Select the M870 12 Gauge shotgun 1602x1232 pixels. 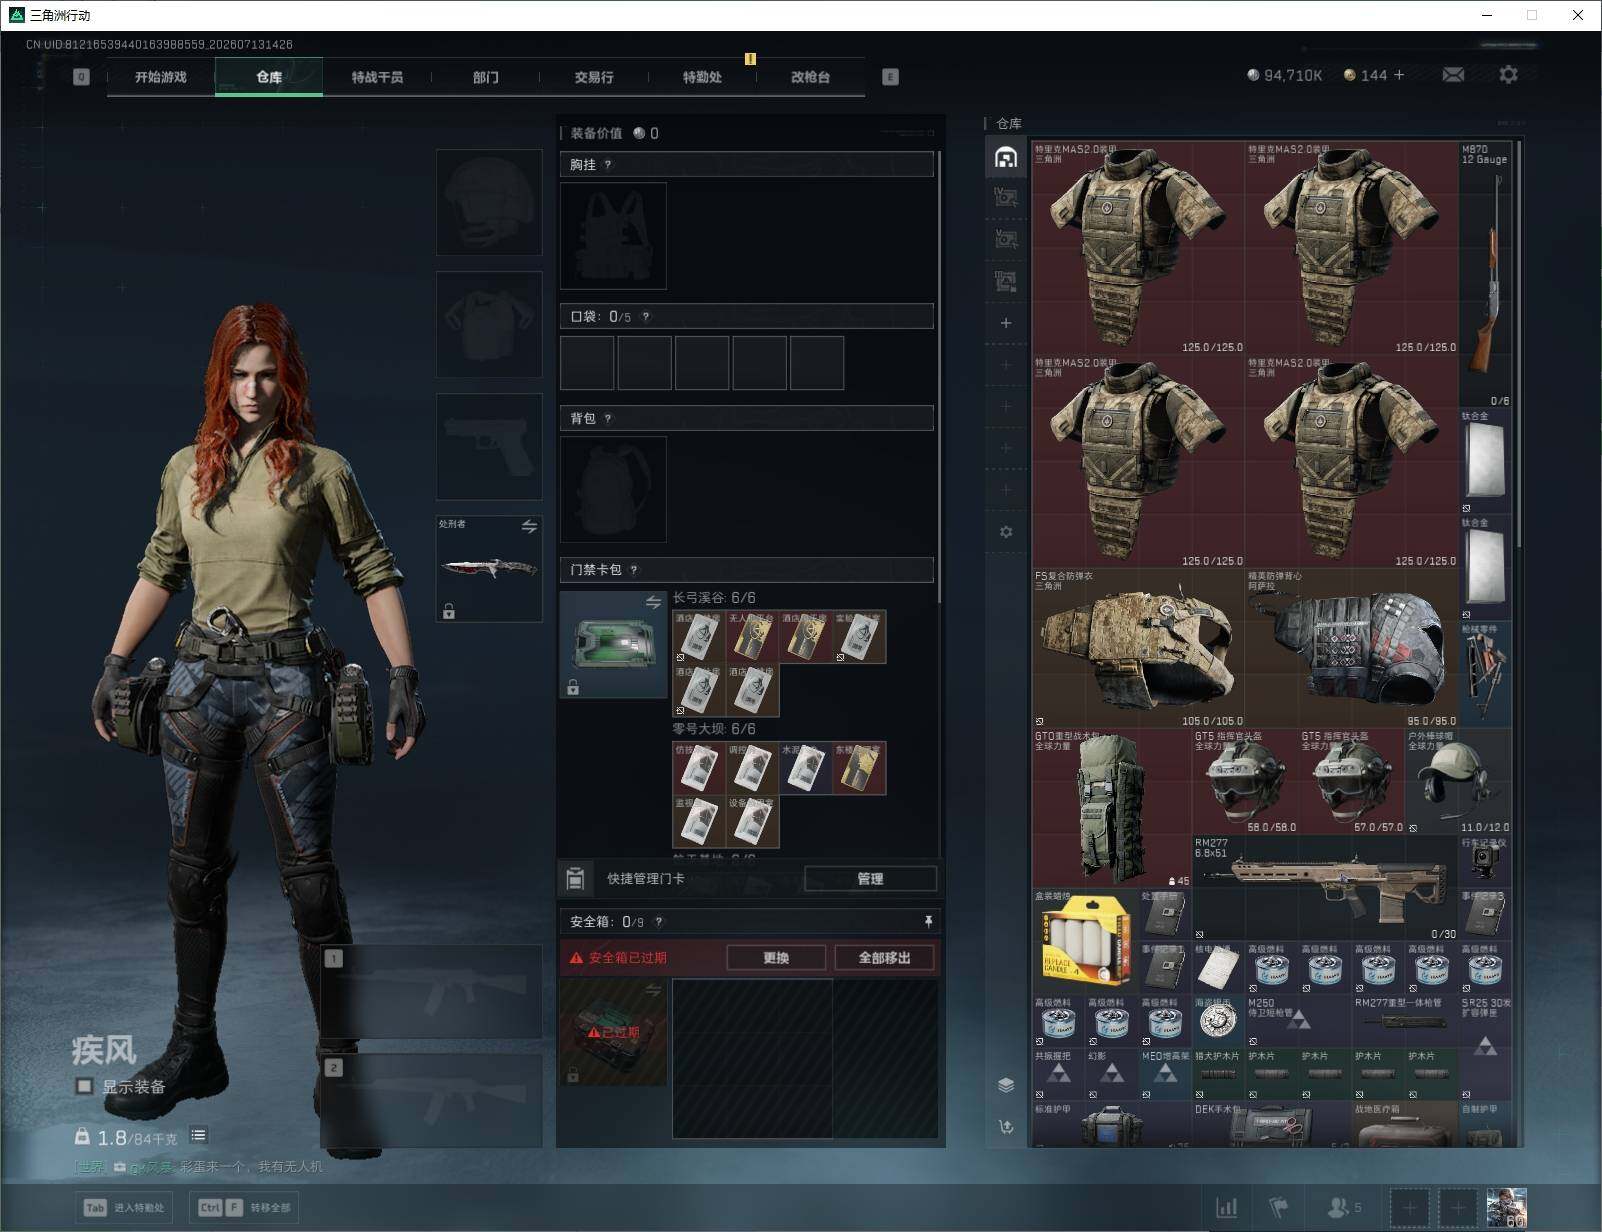click(1485, 275)
